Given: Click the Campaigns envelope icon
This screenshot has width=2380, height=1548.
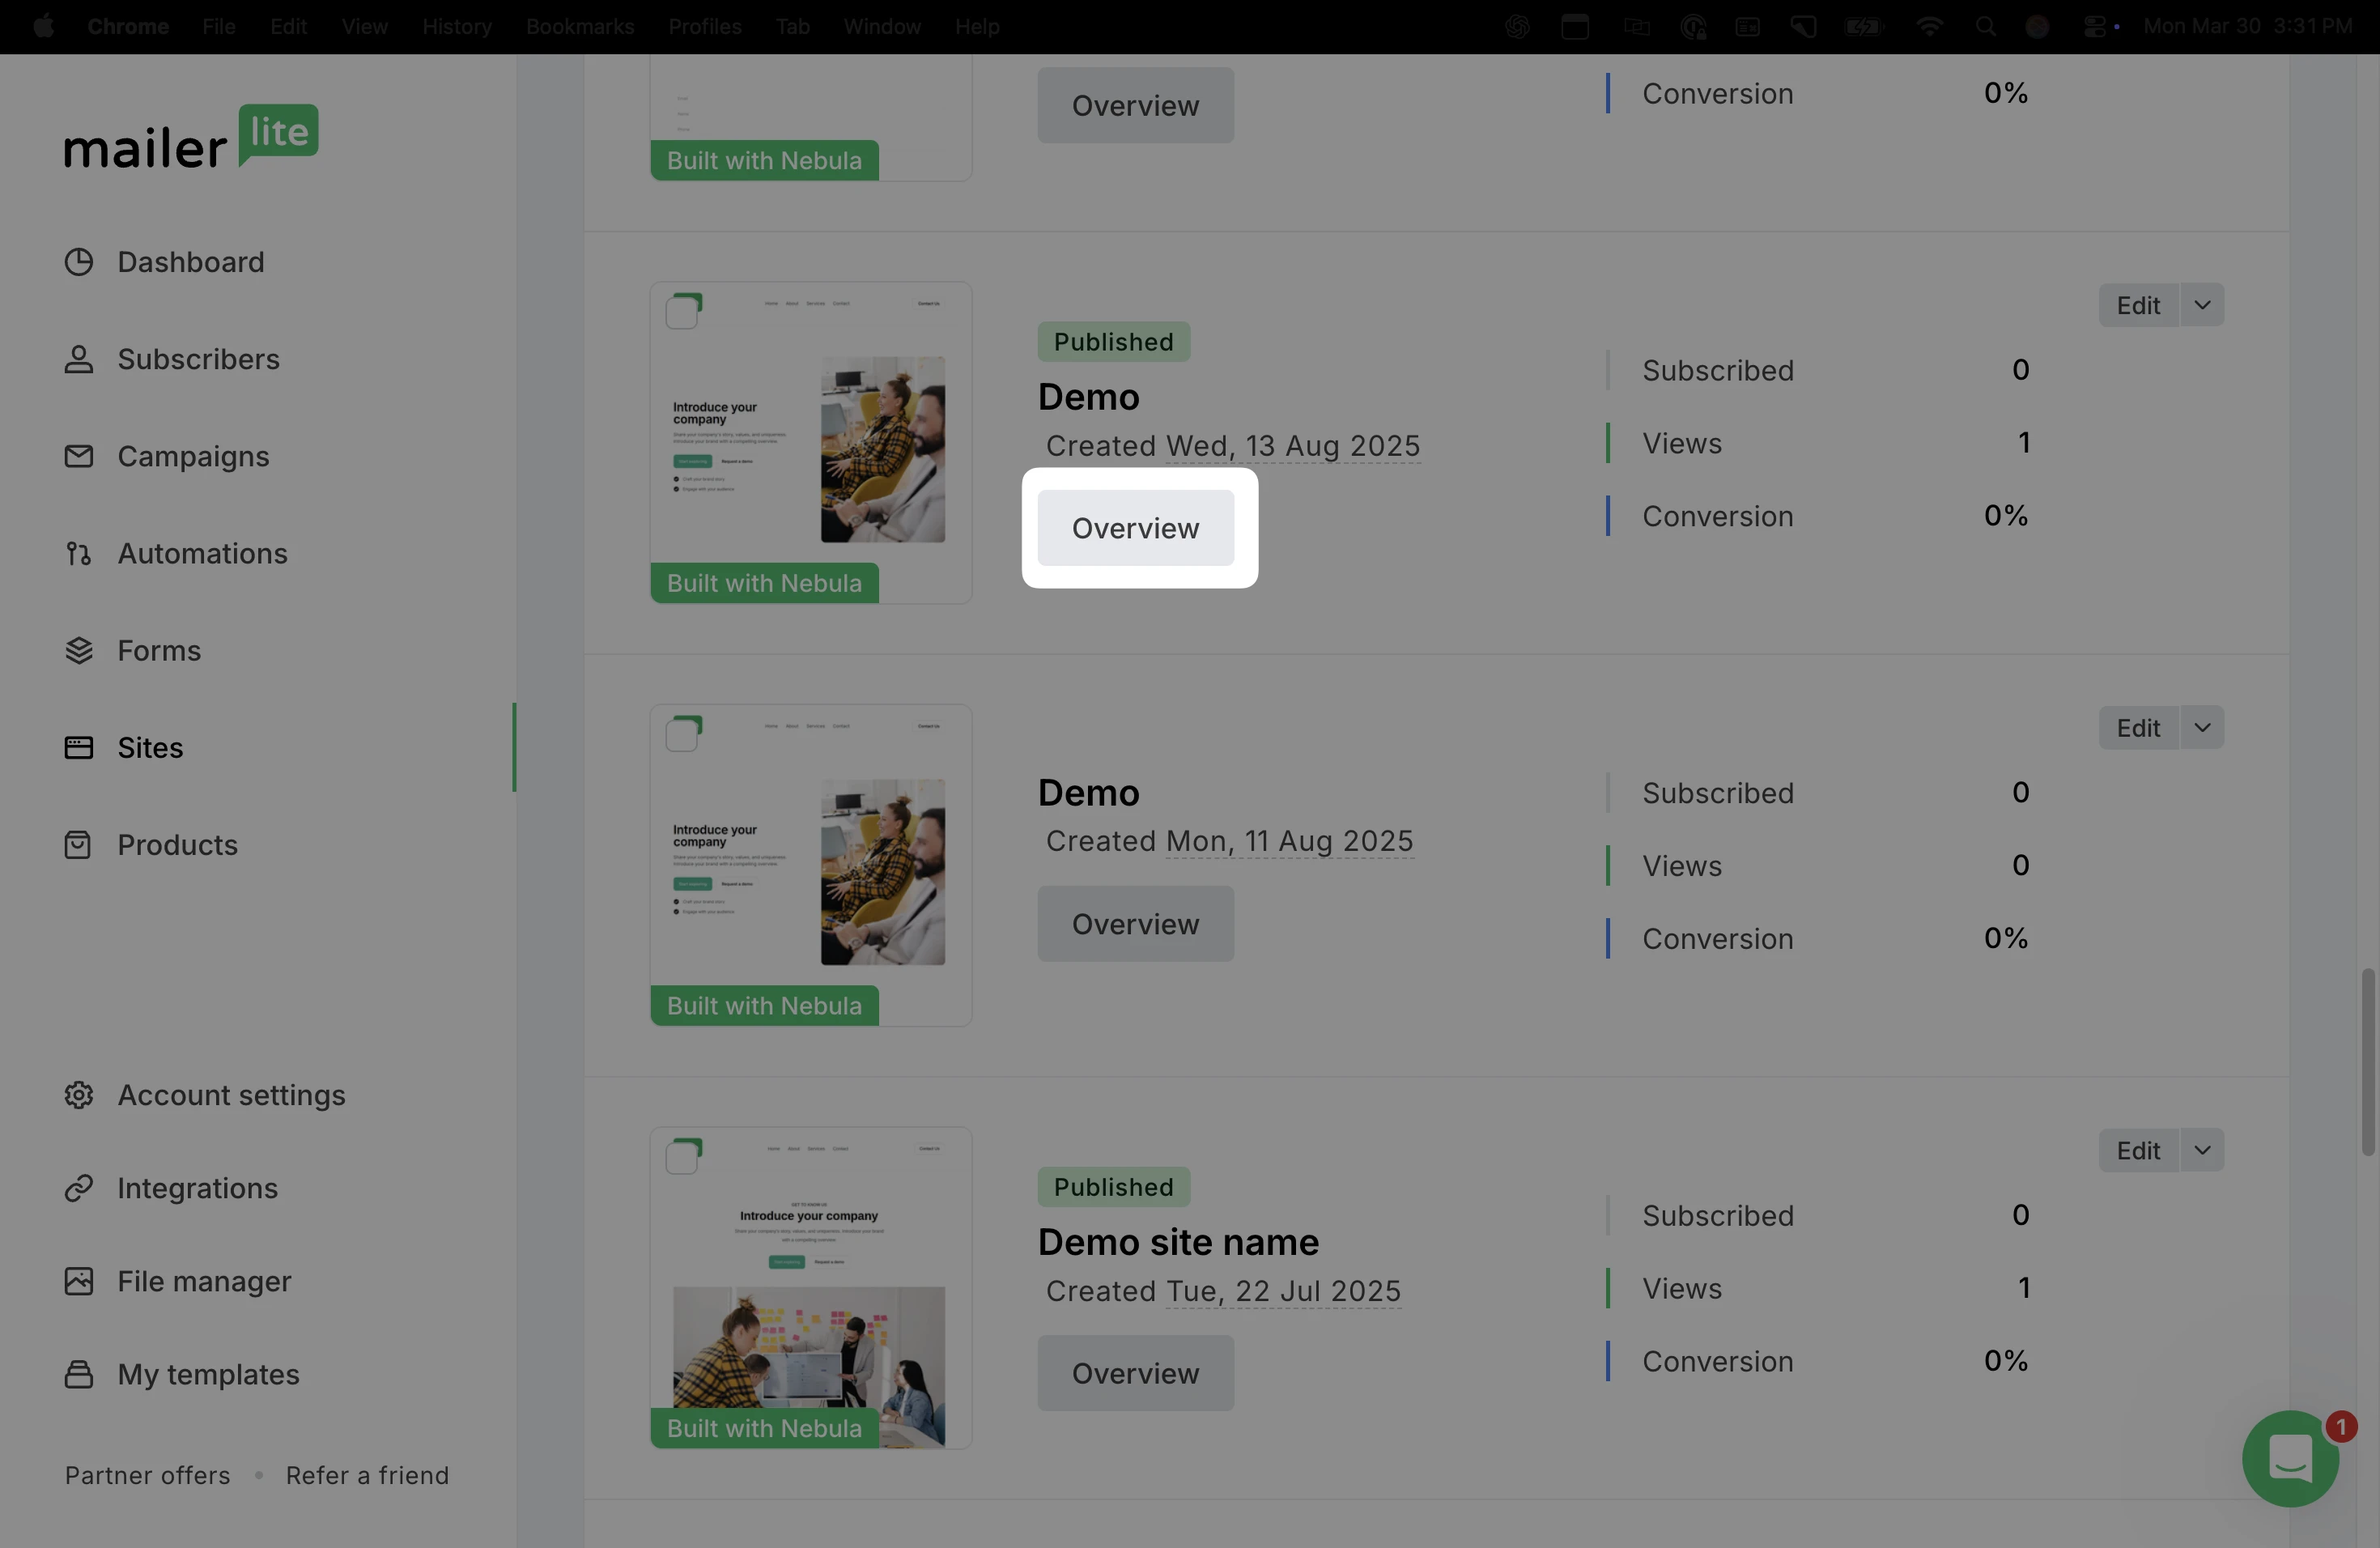Looking at the screenshot, I should (79, 456).
